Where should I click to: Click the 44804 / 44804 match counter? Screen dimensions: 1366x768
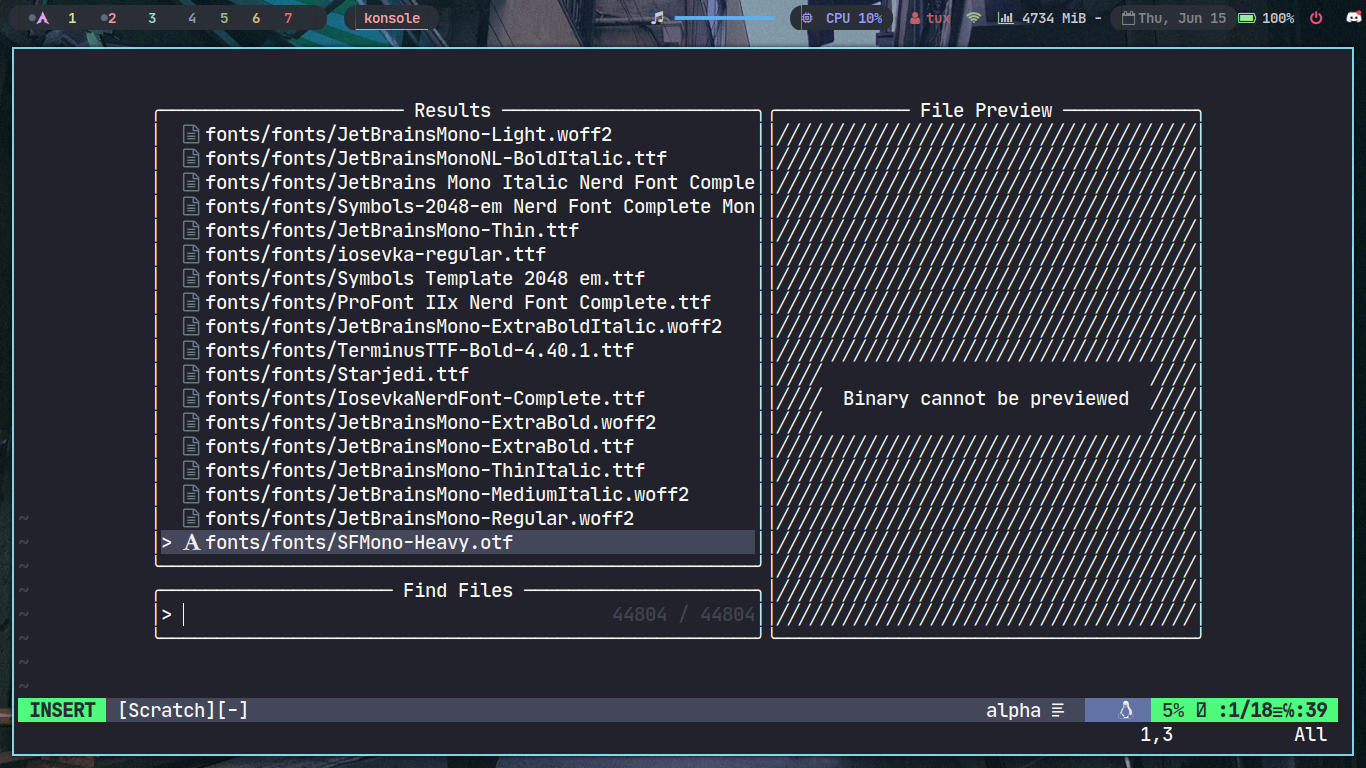point(684,614)
